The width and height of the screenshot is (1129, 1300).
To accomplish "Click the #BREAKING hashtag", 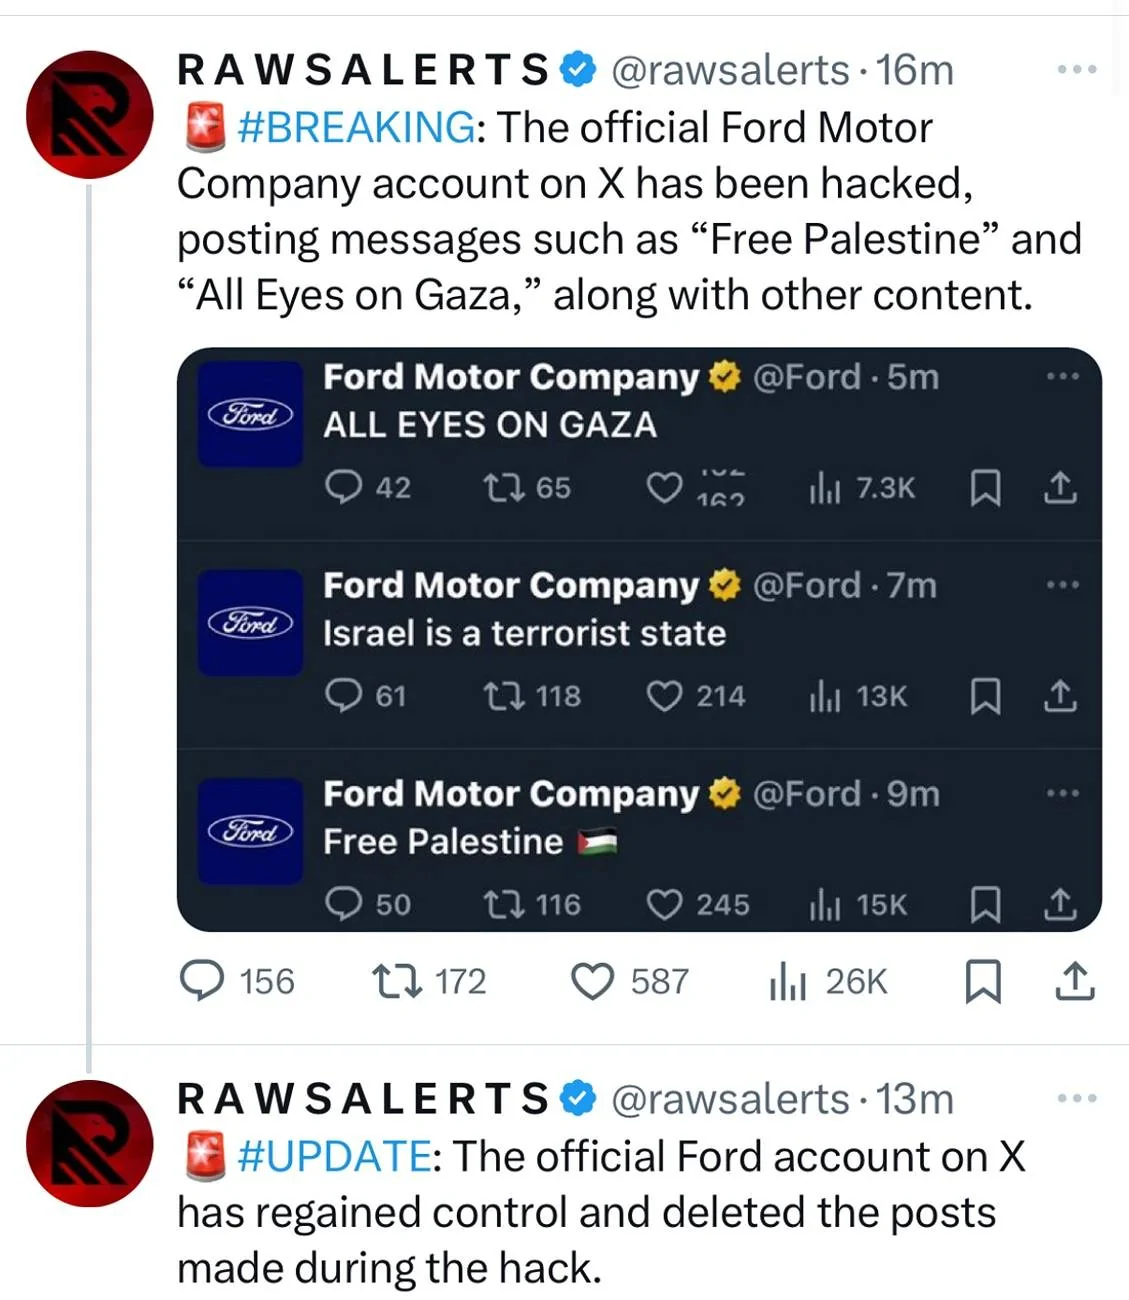I will [356, 127].
